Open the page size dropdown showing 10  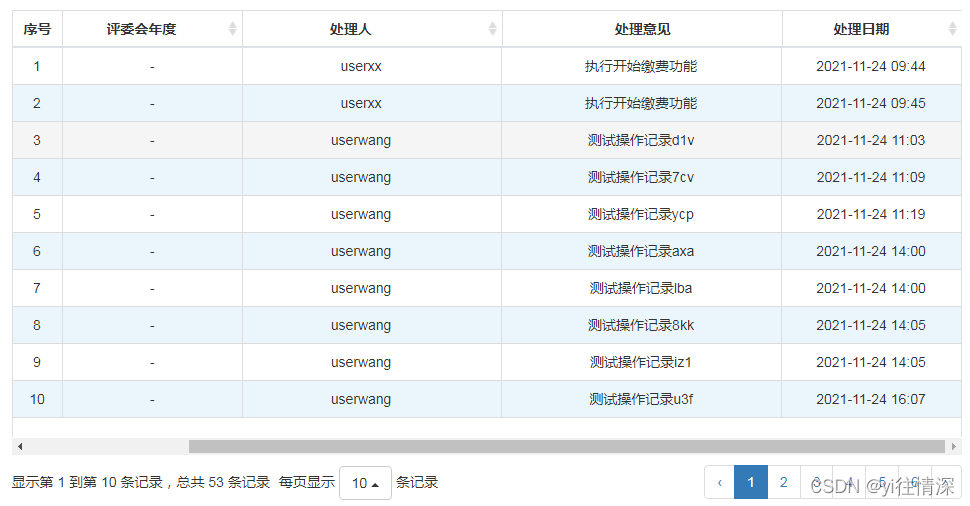(365, 482)
